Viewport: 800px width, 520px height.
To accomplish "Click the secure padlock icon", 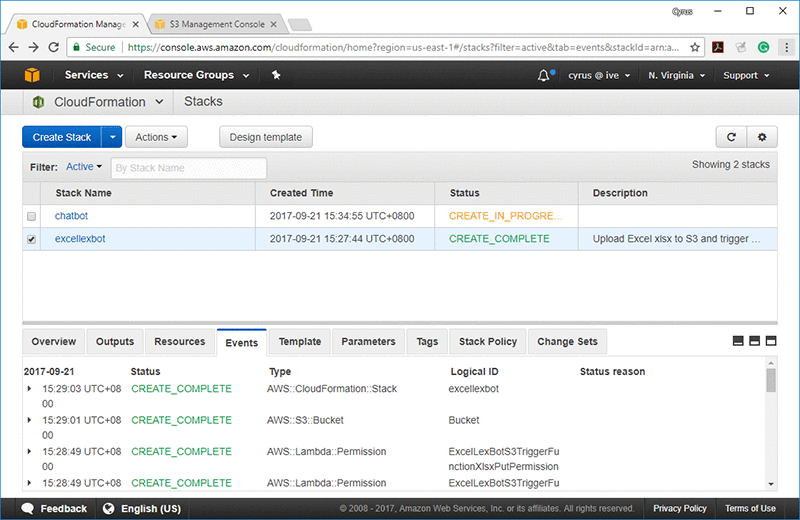I will point(77,47).
